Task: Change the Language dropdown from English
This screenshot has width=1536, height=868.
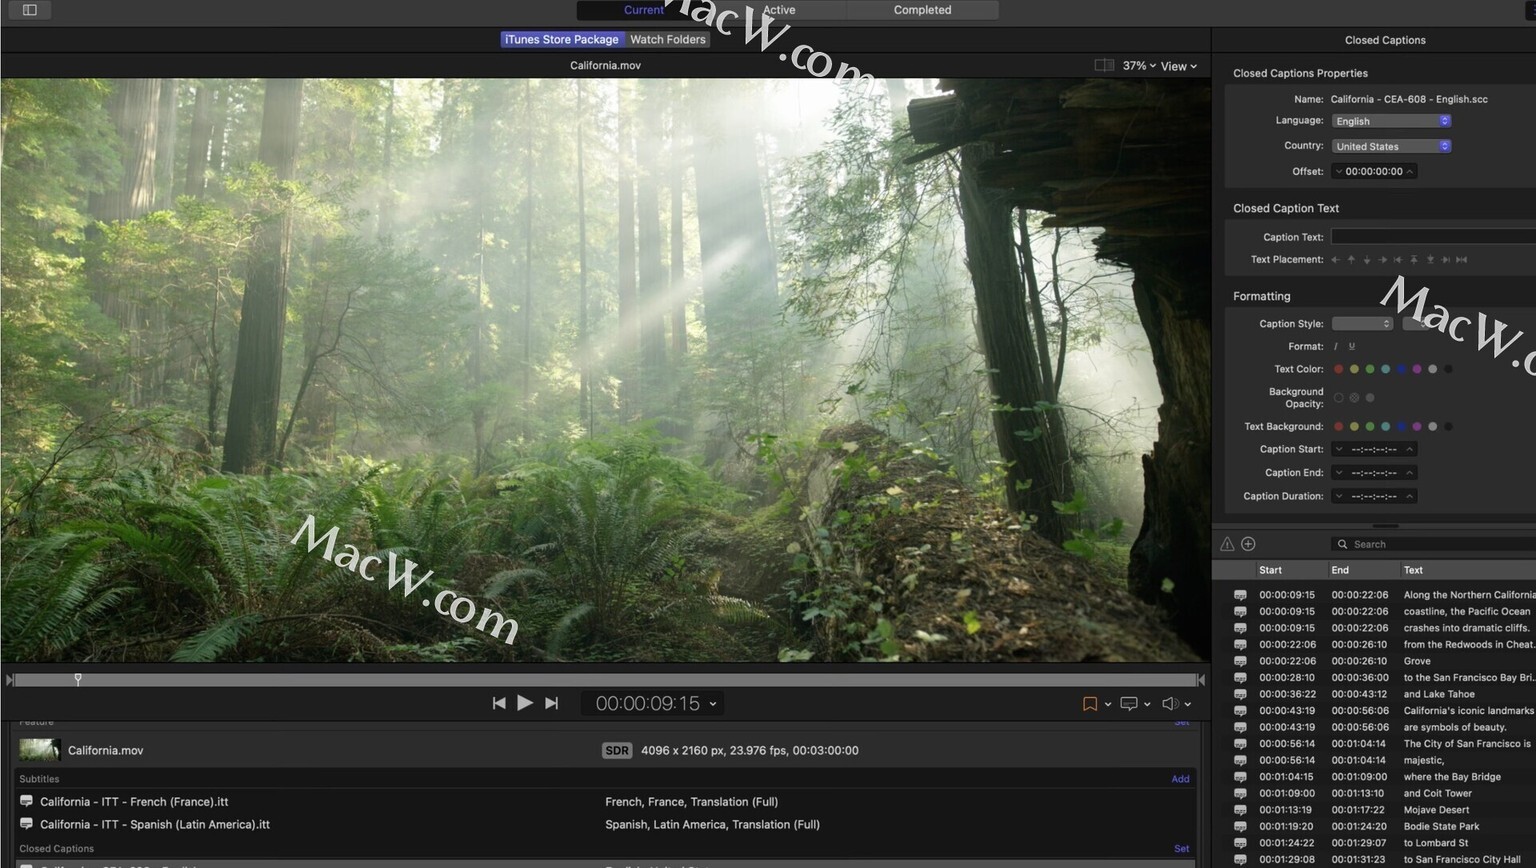Action: pos(1391,121)
